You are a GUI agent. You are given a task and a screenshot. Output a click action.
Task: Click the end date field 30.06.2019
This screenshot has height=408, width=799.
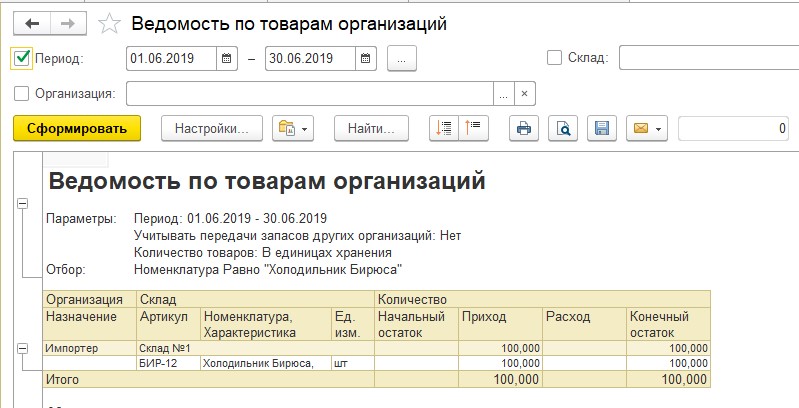tap(310, 59)
